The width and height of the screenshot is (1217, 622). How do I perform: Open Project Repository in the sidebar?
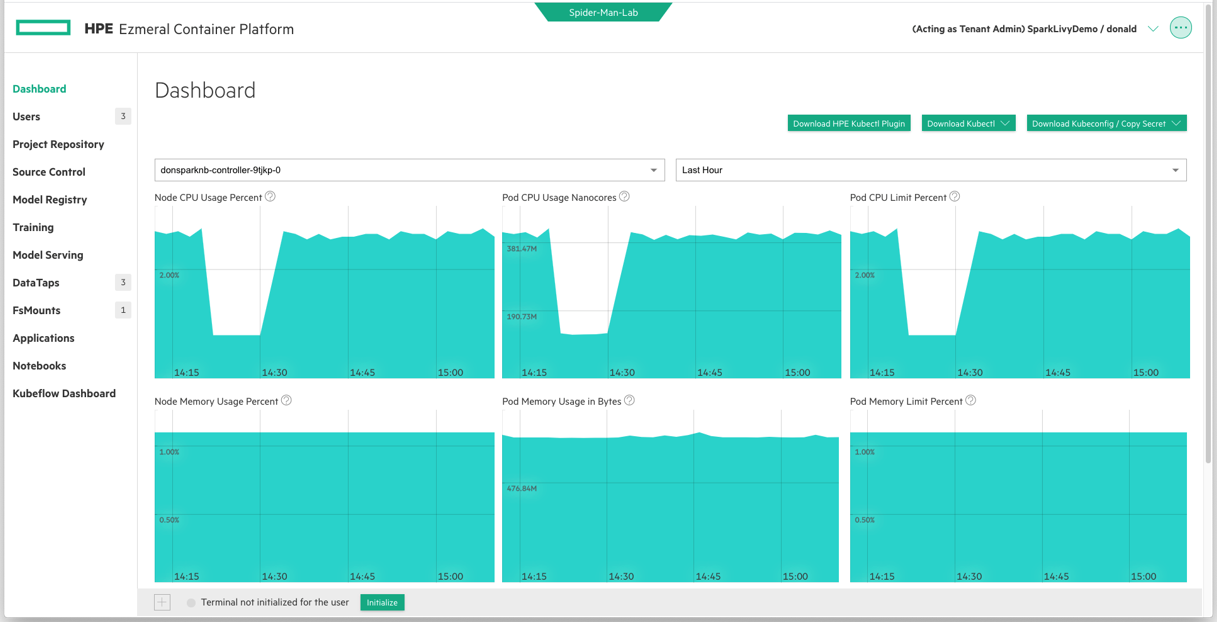(x=58, y=144)
